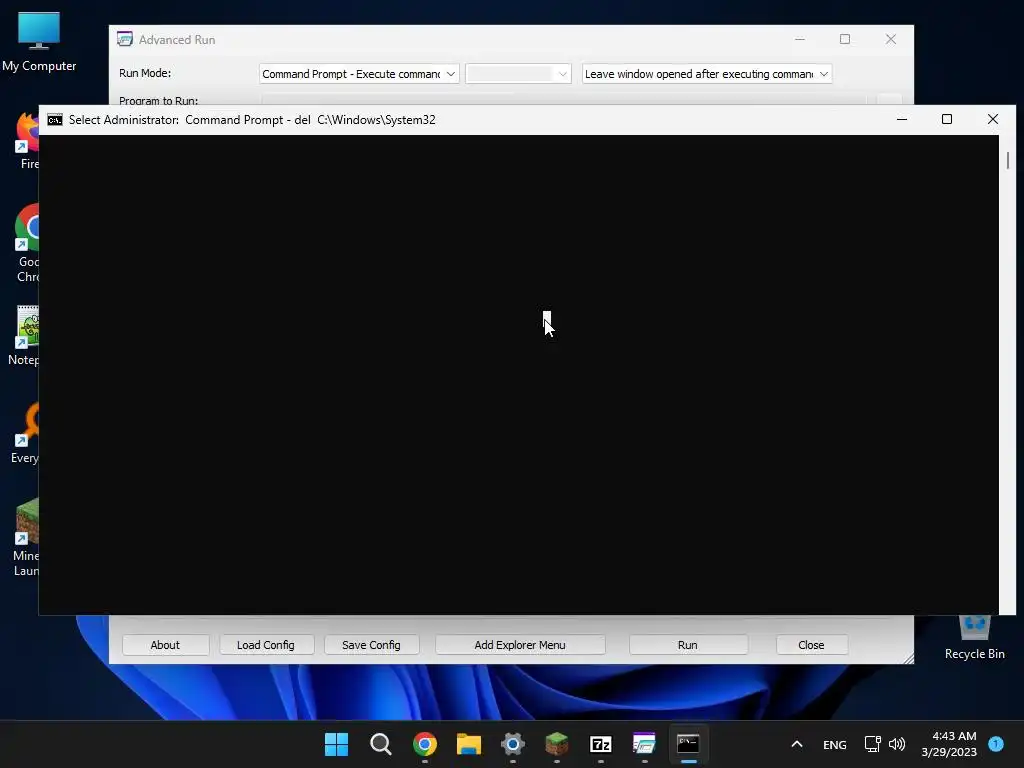Switch to Advanced Run via its taskbar icon

(644, 744)
